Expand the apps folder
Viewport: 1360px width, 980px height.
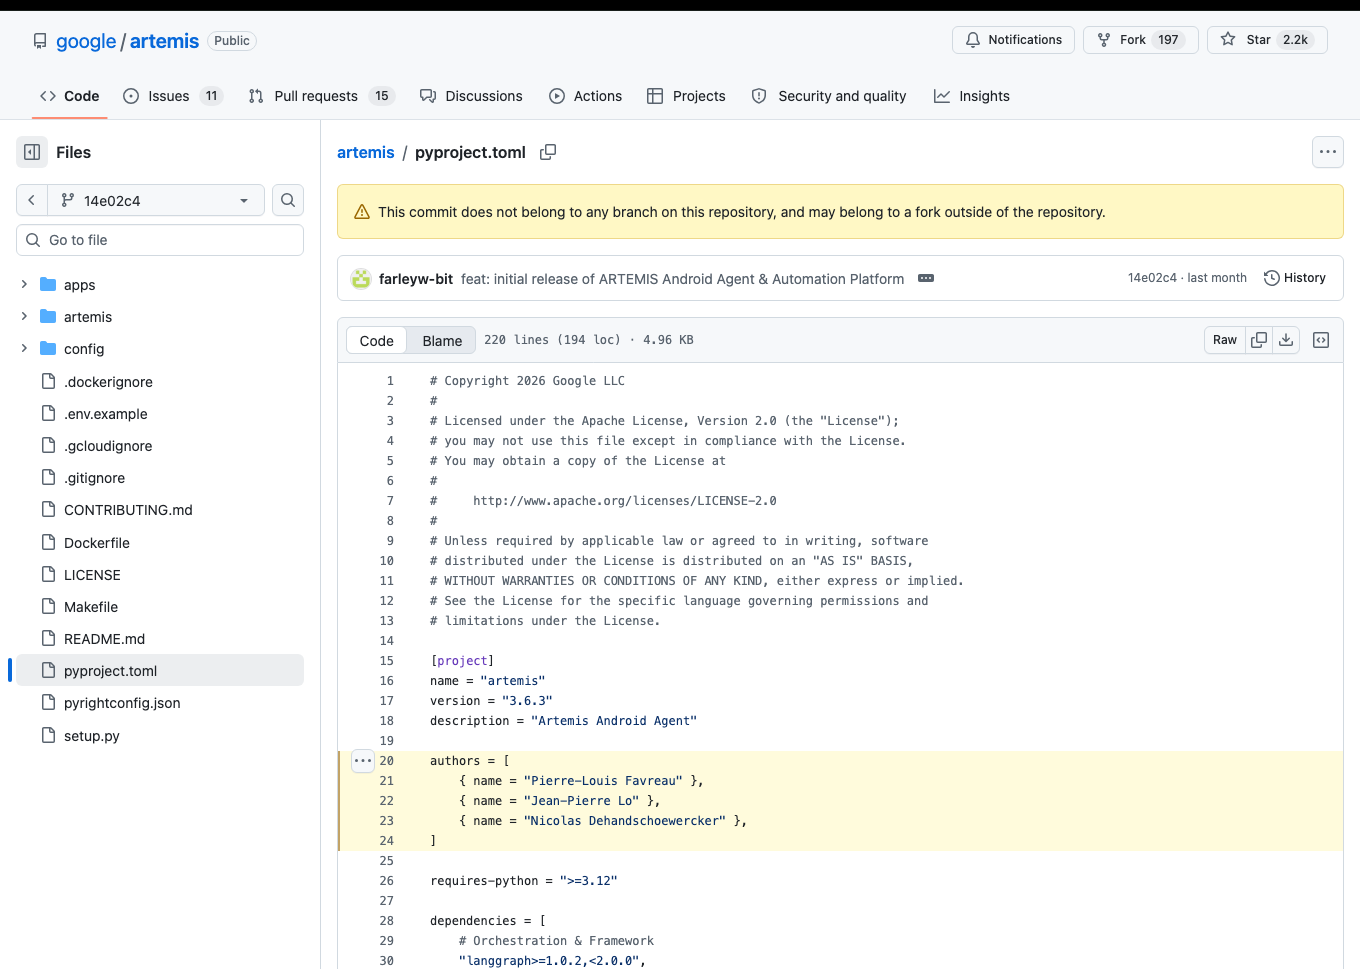pos(24,285)
